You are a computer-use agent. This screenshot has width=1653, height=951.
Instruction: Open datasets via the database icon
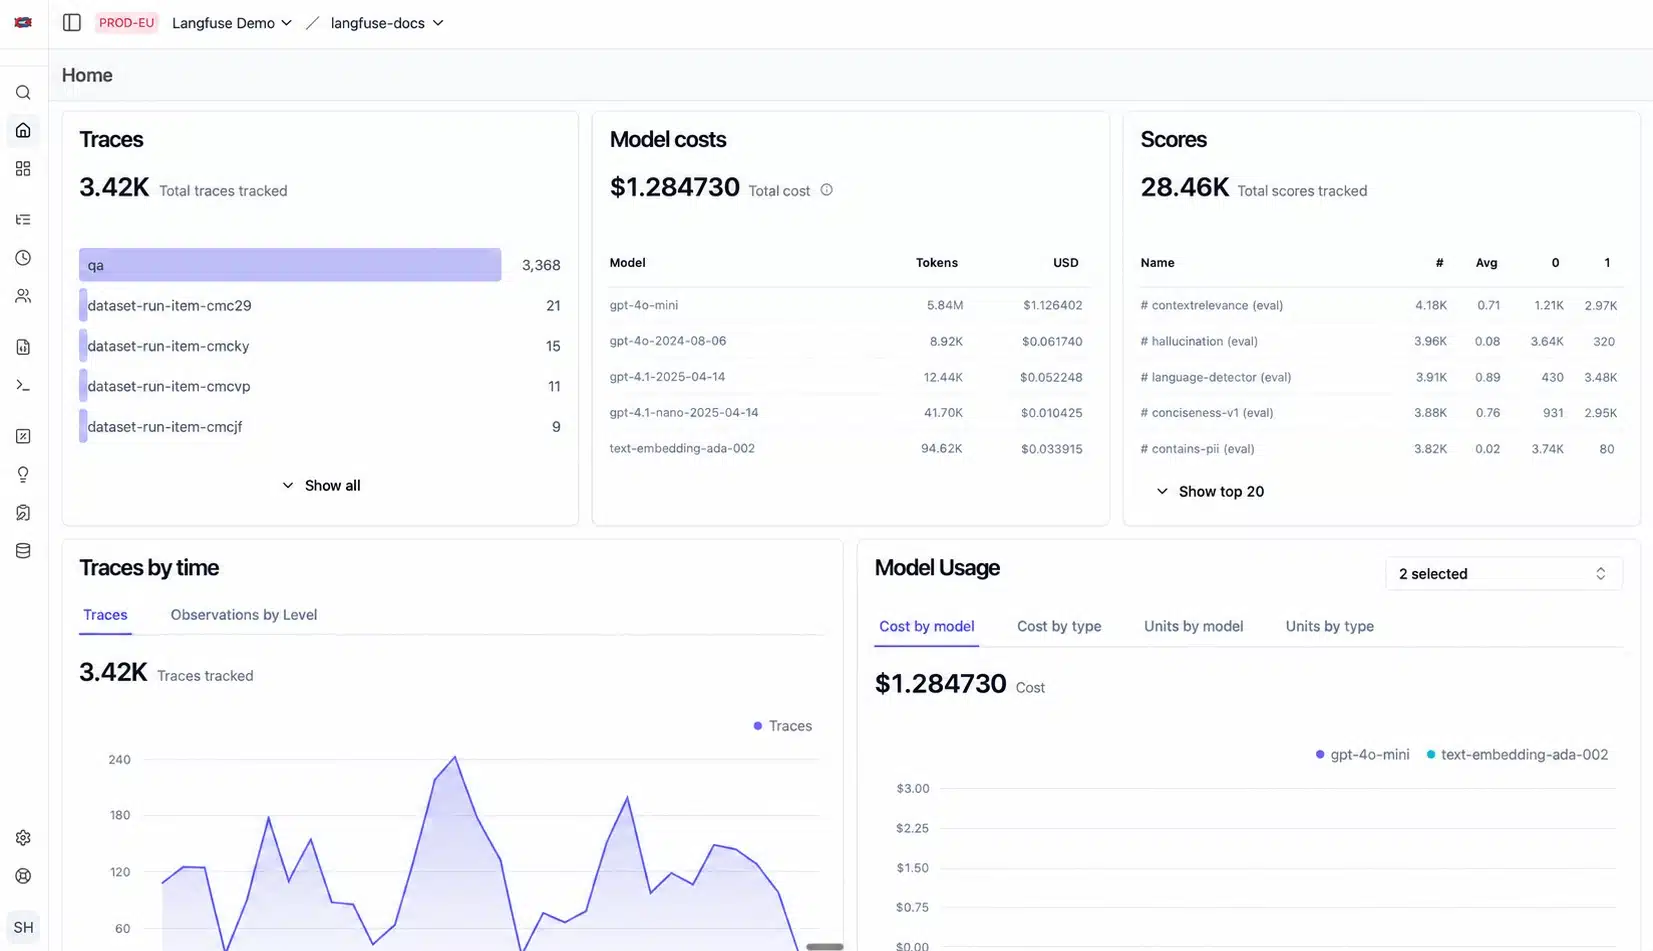coord(23,551)
